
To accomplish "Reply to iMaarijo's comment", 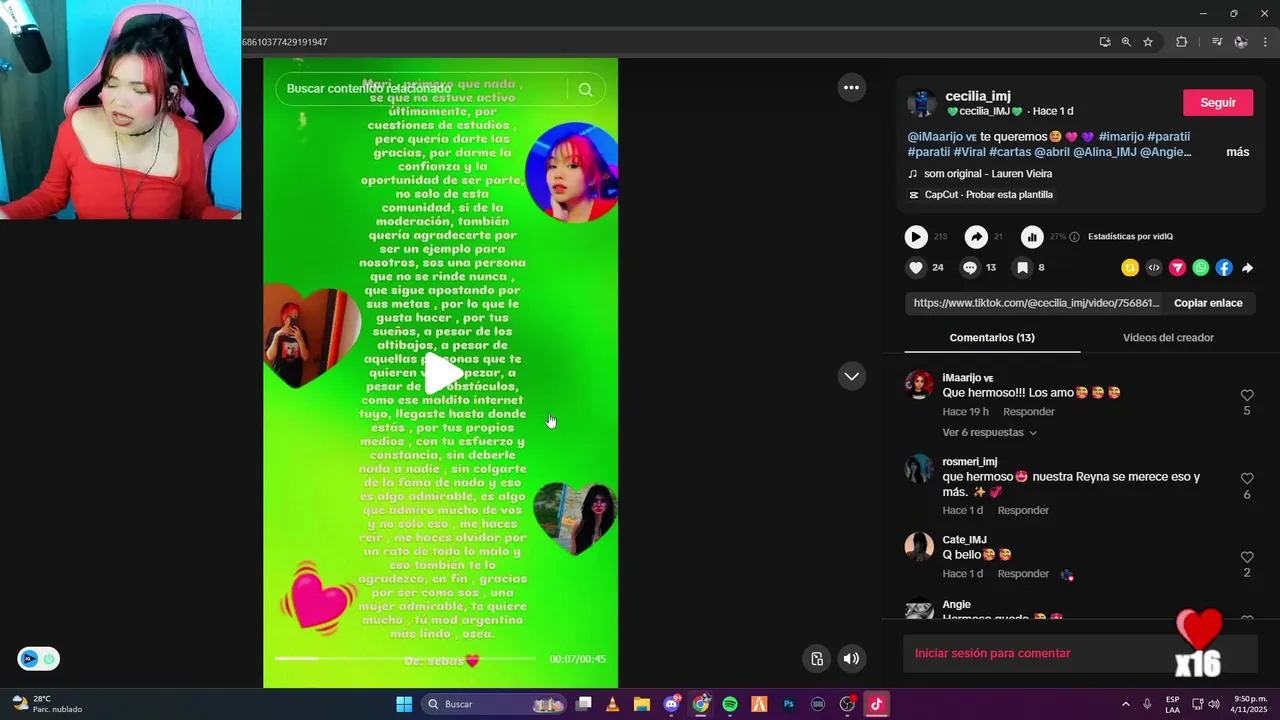I will coord(1029,412).
